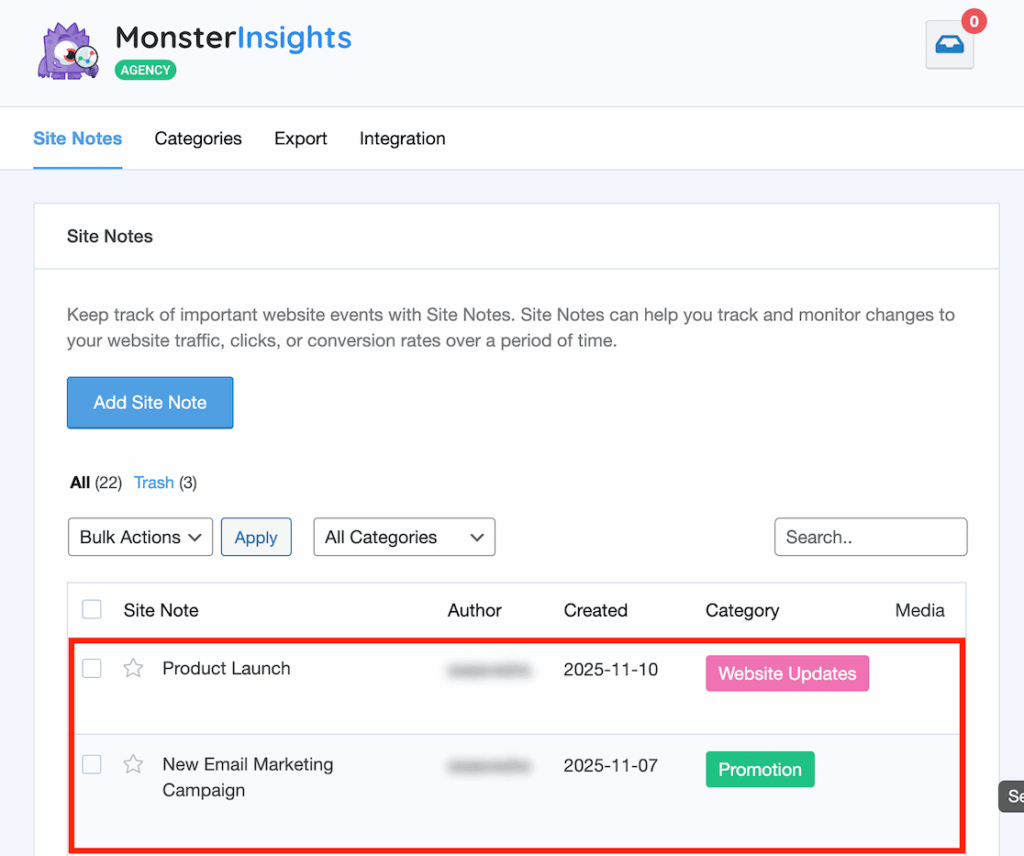Switch to the Categories tab
The height and width of the screenshot is (856, 1024).
click(197, 139)
